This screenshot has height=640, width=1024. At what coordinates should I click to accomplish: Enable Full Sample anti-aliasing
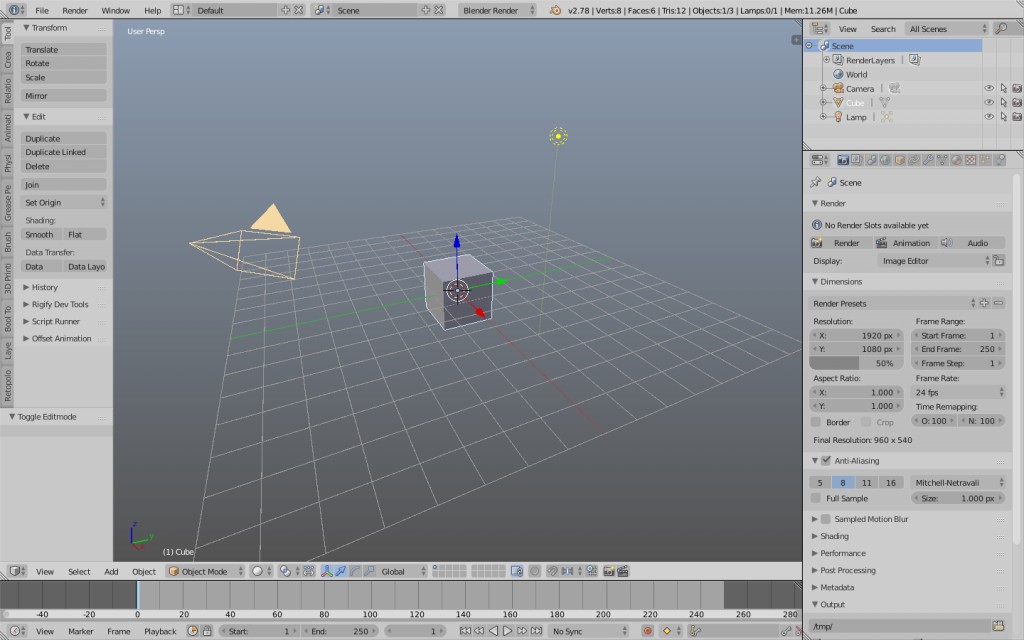tap(817, 498)
